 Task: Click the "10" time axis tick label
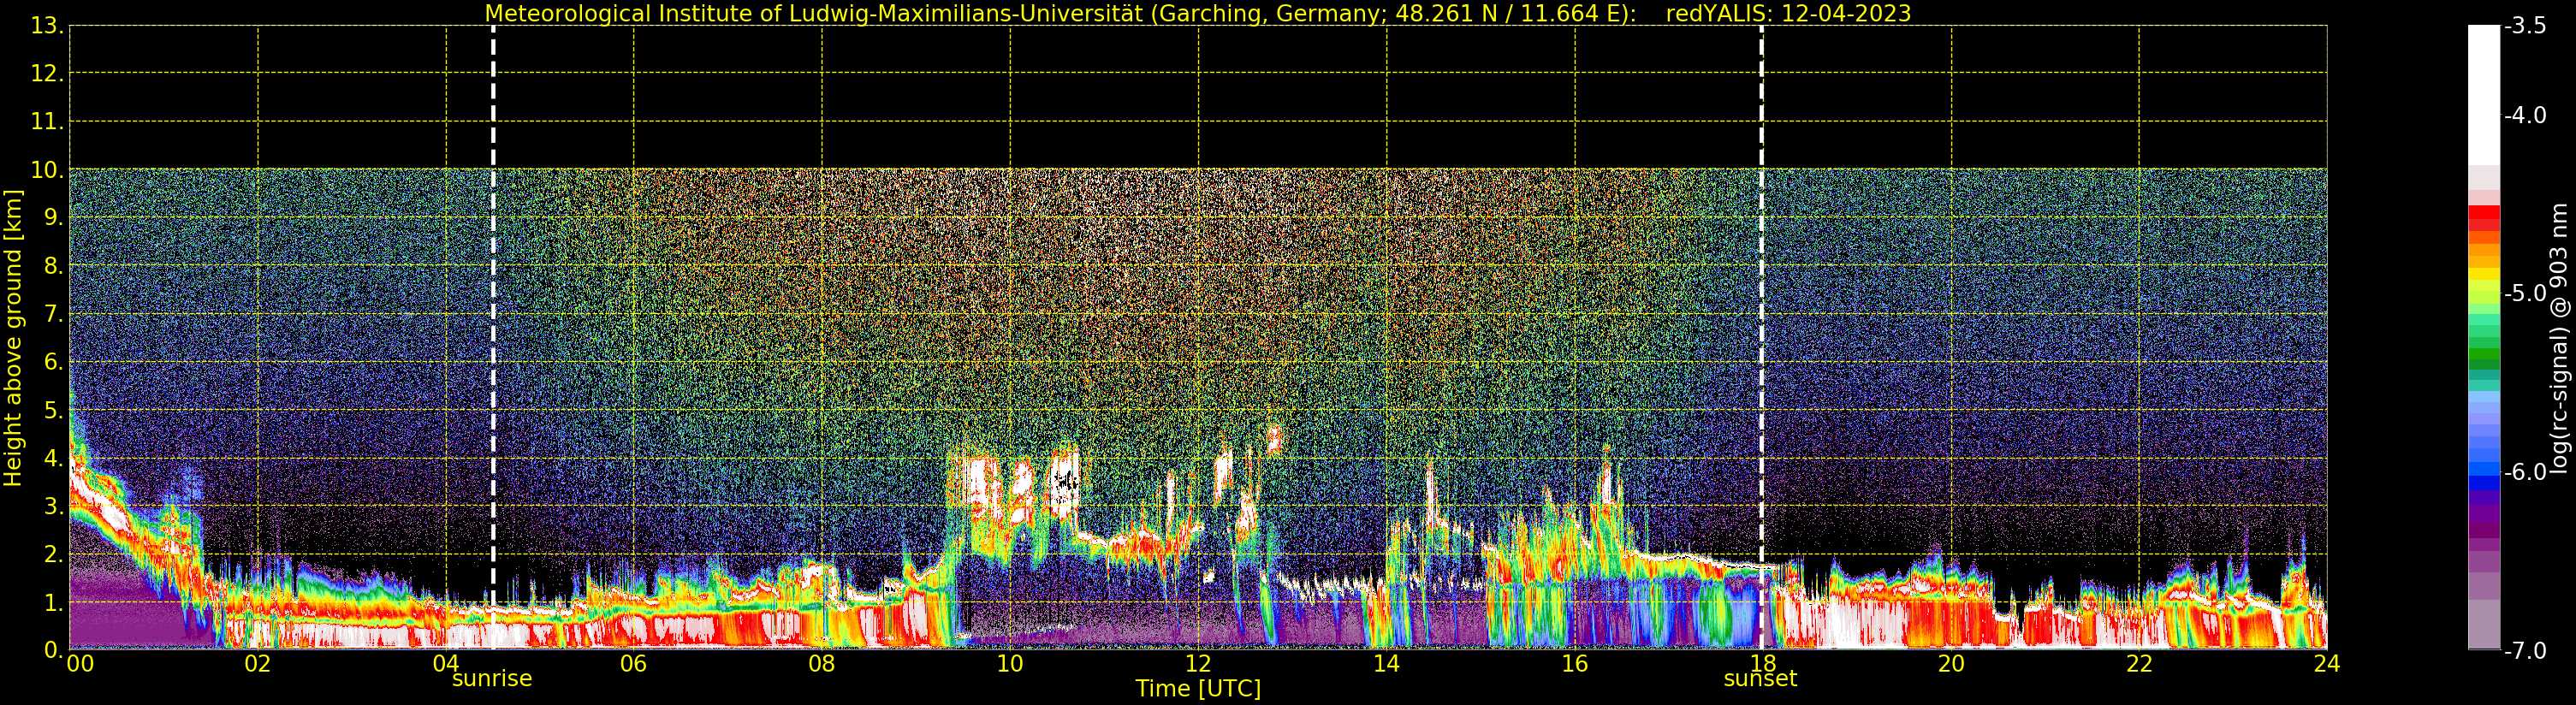(1010, 664)
